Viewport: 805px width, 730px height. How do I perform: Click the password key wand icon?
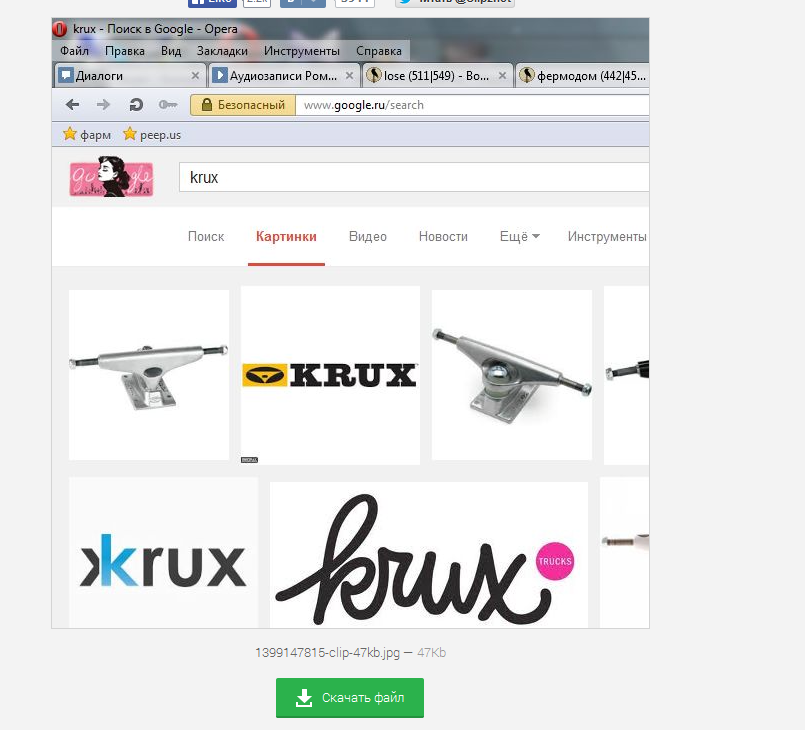(167, 105)
